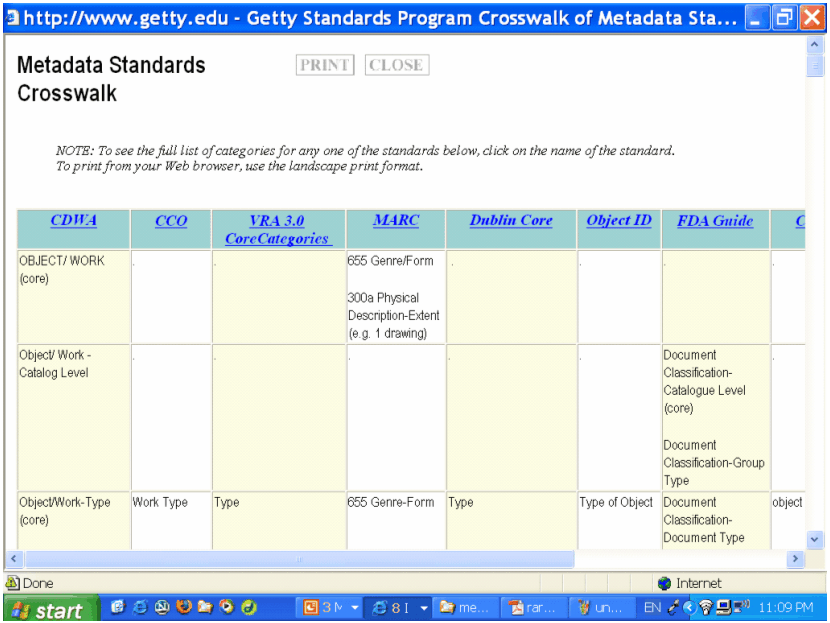Select 'Document Classification- Document Type' cell
The height and width of the screenshot is (623, 830).
(x=716, y=521)
